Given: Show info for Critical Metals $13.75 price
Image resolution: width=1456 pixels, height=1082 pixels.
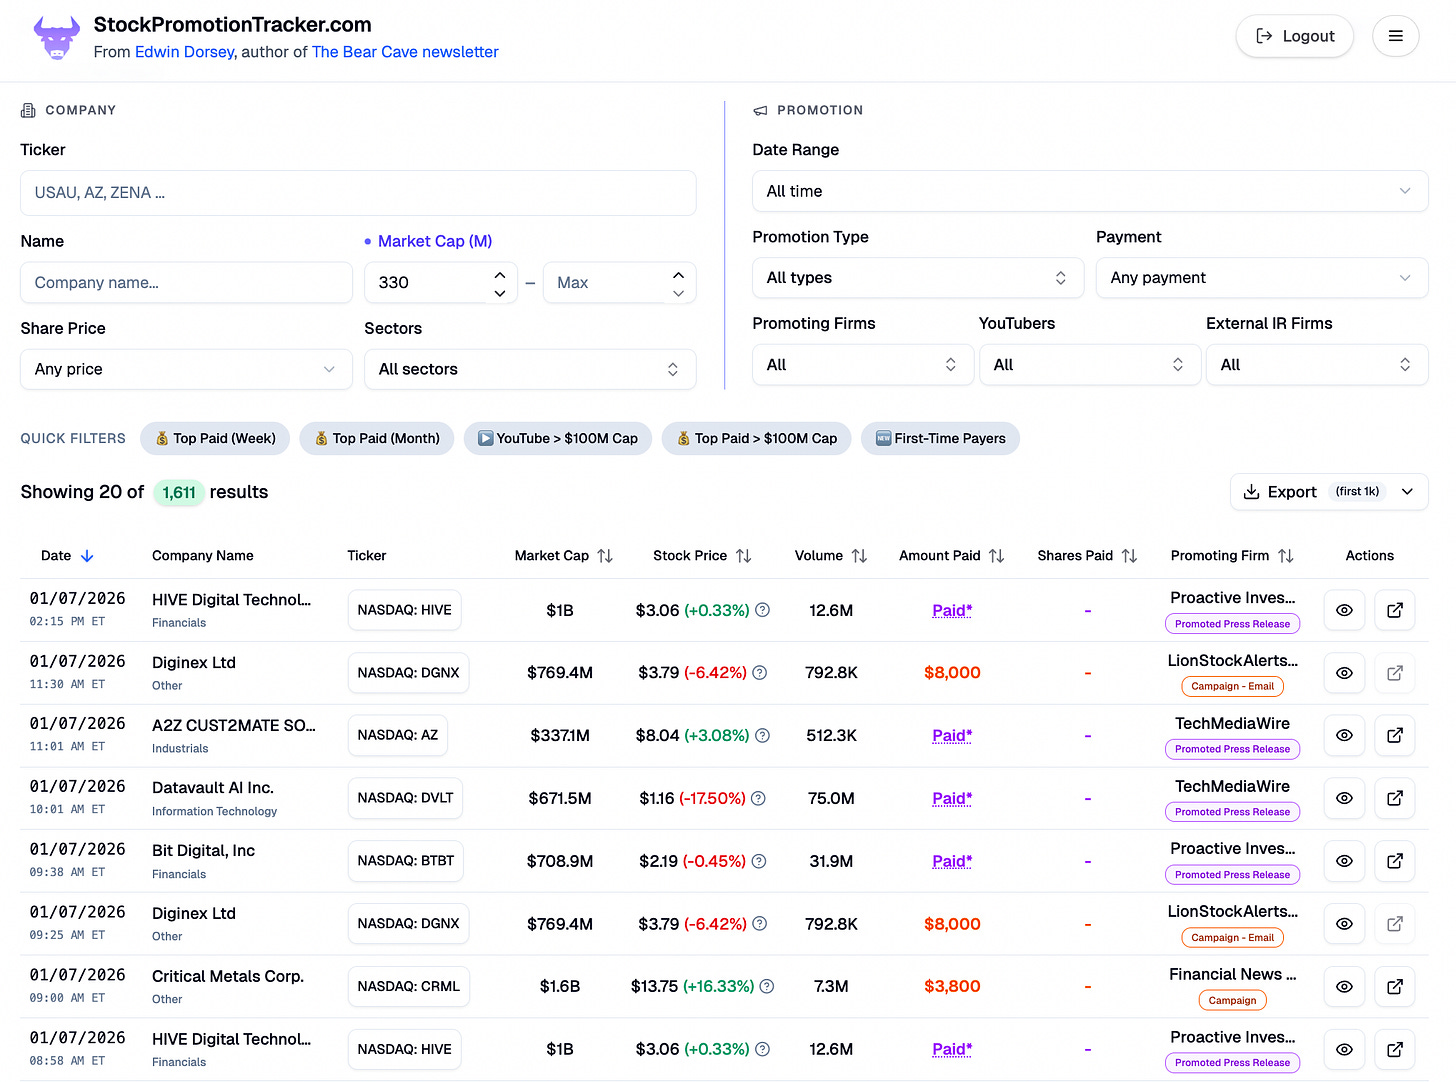Looking at the screenshot, I should click(x=767, y=986).
